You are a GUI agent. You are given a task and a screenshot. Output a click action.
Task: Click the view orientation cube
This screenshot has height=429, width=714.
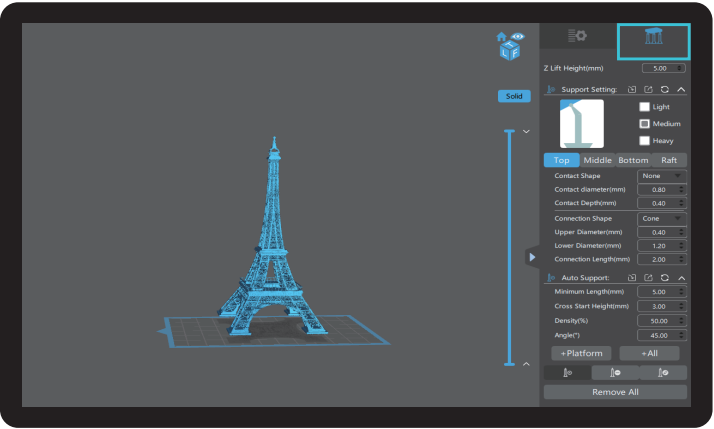510,50
